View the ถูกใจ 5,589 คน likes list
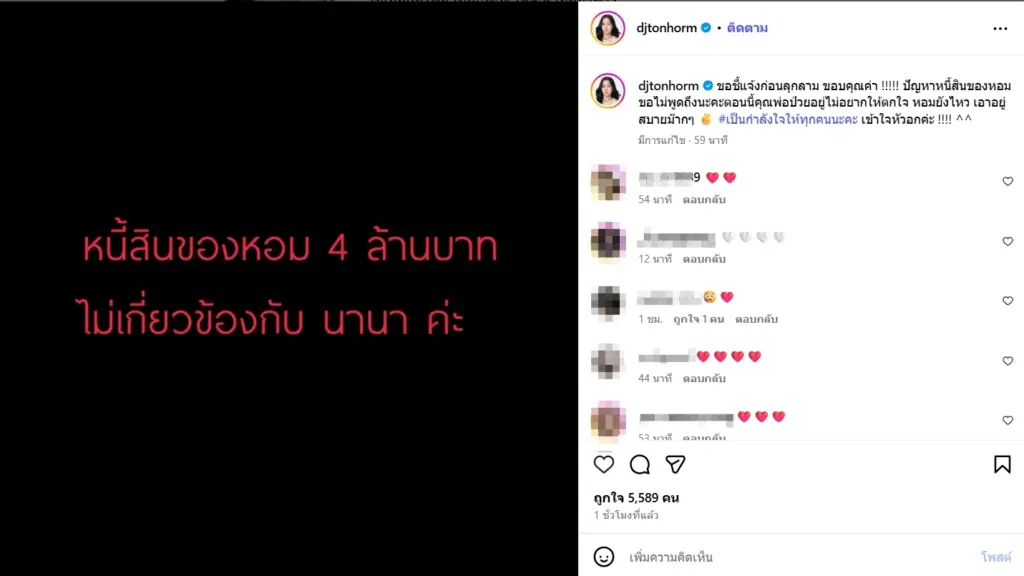The height and width of the screenshot is (576, 1024). coord(636,498)
